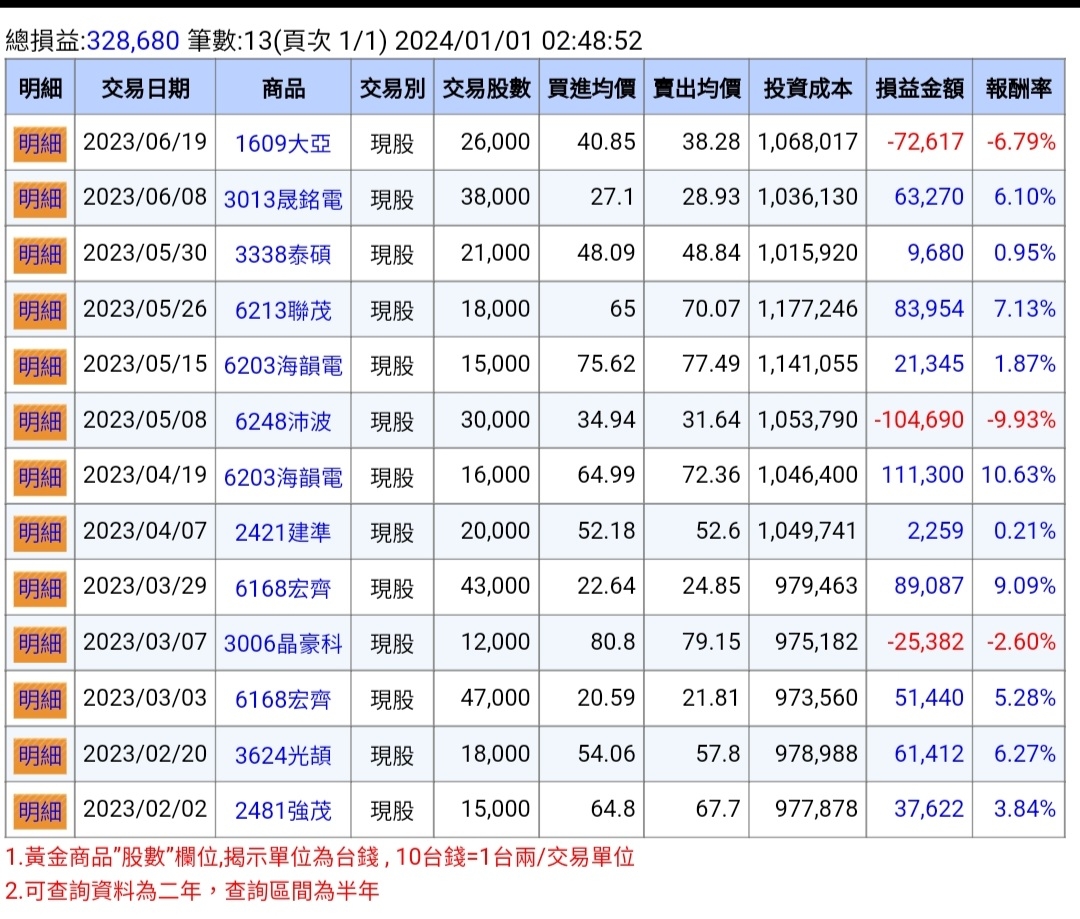1080x919 pixels.
Task: Click footnote about 黃金商品 股數 units
Action: pos(320,857)
